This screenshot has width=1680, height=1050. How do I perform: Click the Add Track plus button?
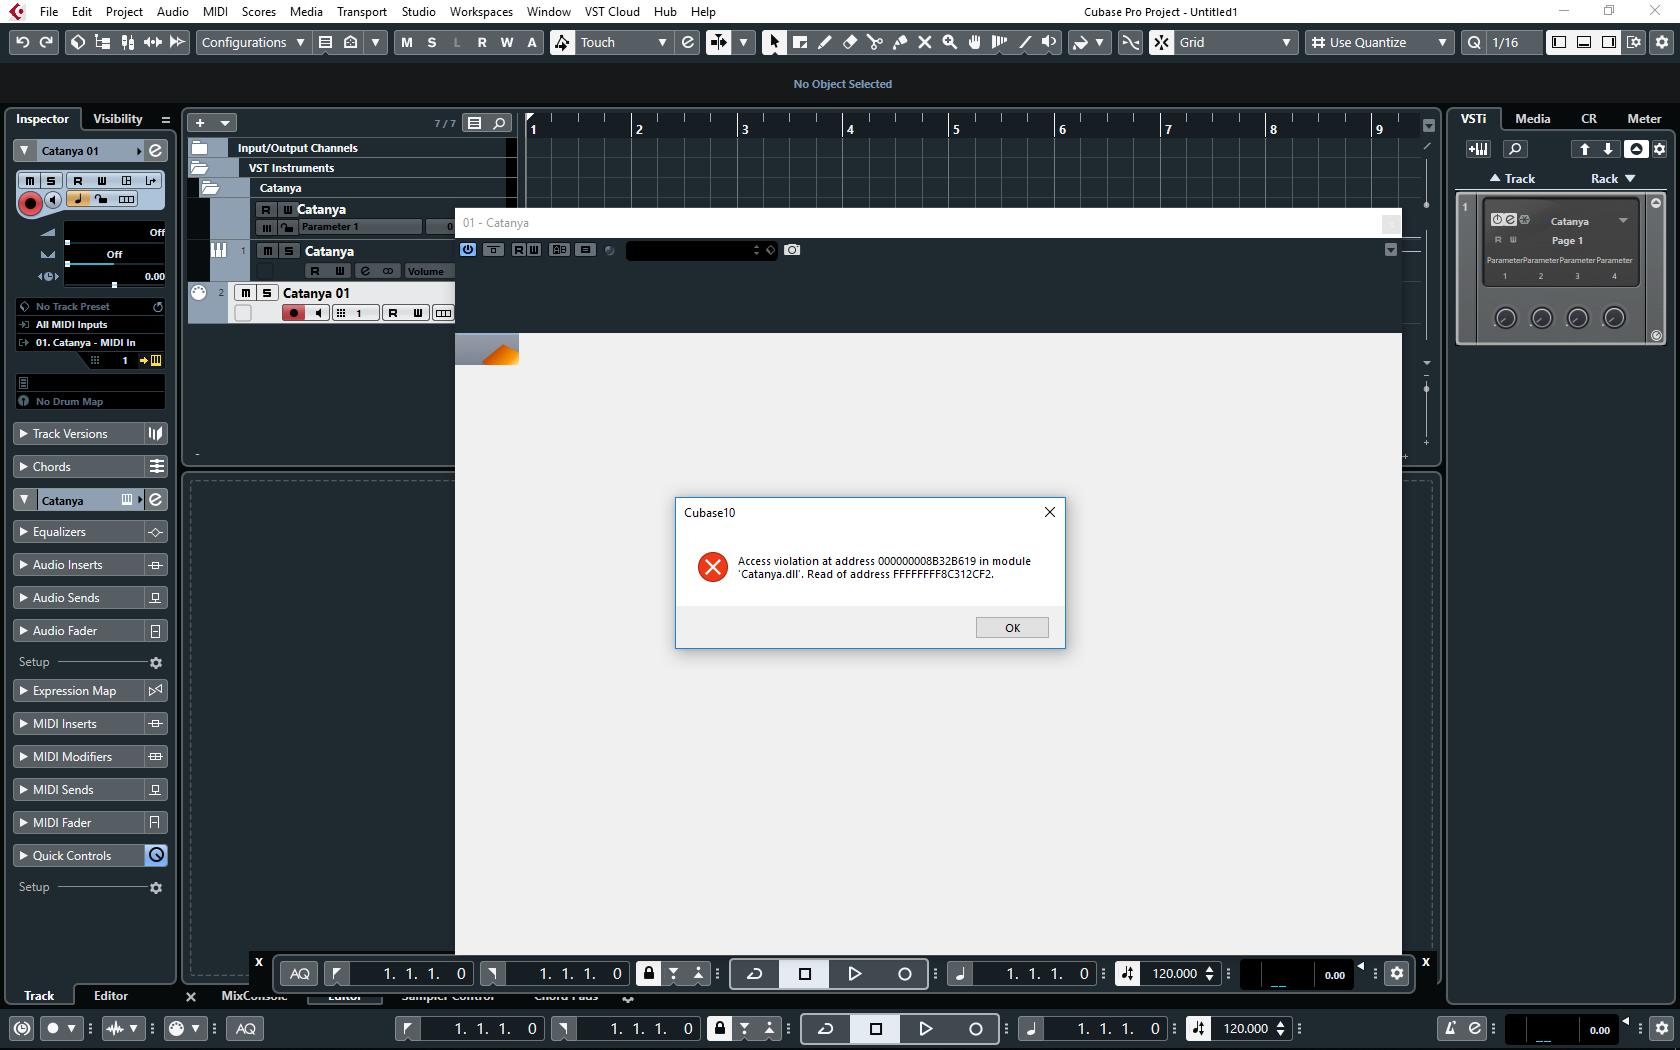tap(200, 123)
